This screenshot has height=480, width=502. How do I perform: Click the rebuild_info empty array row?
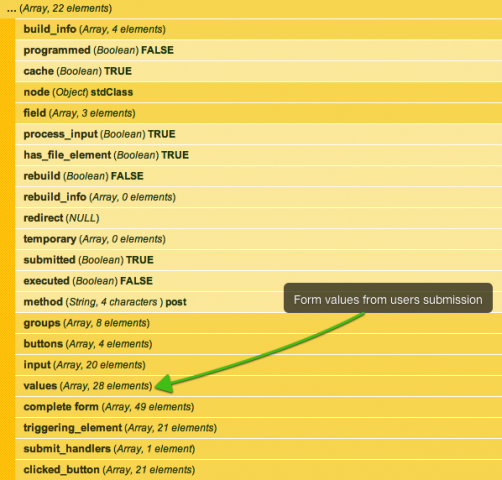pos(258,197)
